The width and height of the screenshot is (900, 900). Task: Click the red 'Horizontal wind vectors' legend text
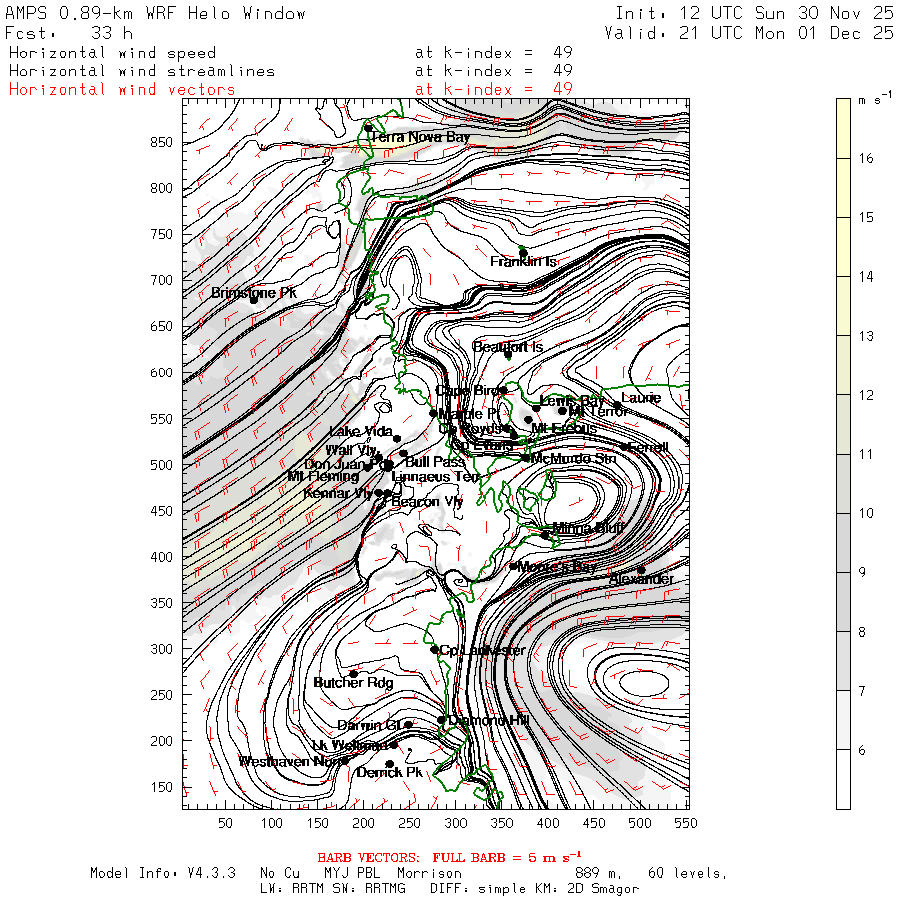(122, 90)
